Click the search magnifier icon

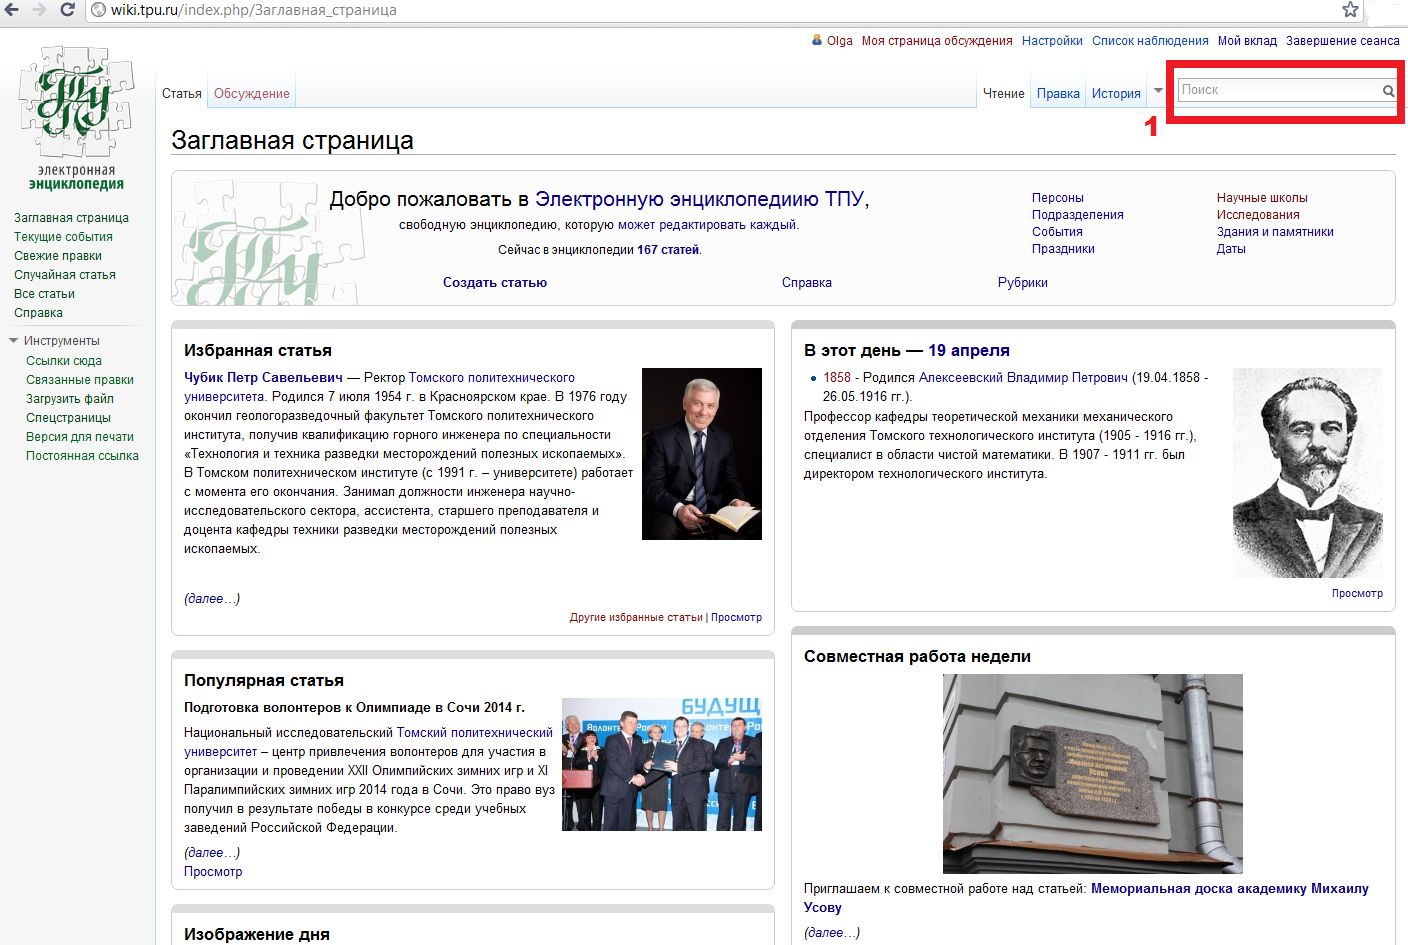1388,91
